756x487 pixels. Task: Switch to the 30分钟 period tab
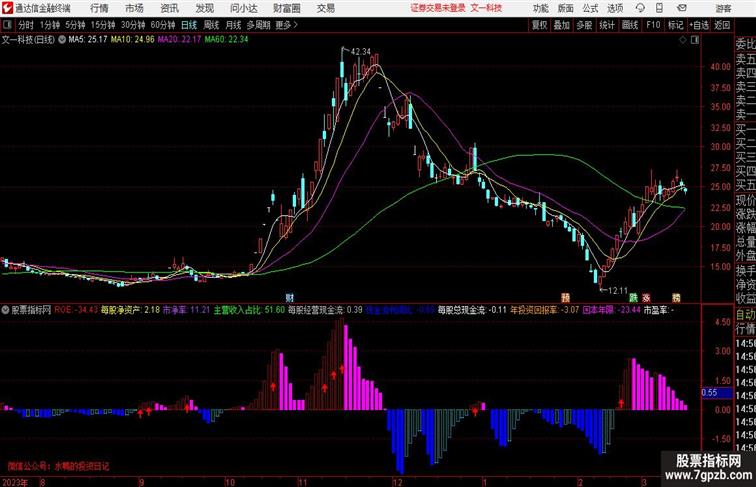coord(133,25)
